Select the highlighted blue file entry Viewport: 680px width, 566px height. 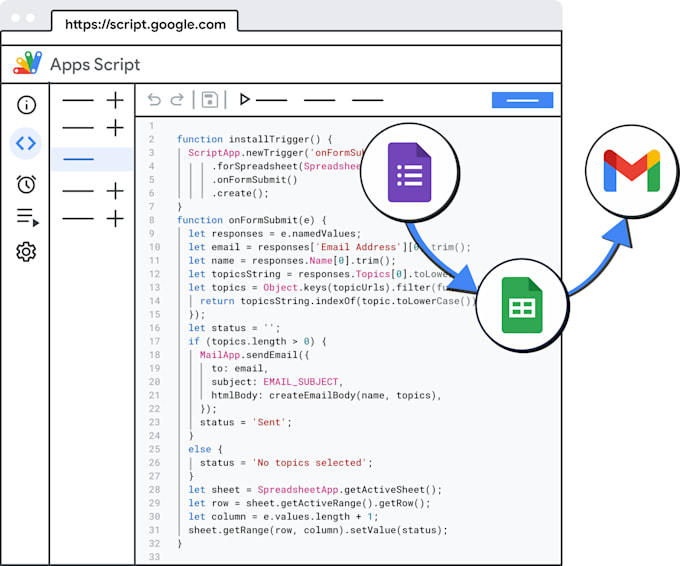coord(92,159)
